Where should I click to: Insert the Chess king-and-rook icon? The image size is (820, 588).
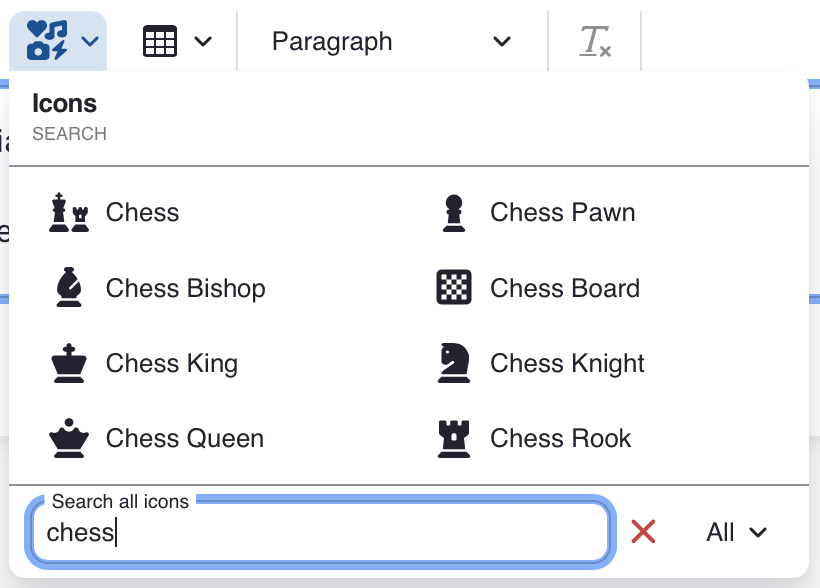pos(69,213)
